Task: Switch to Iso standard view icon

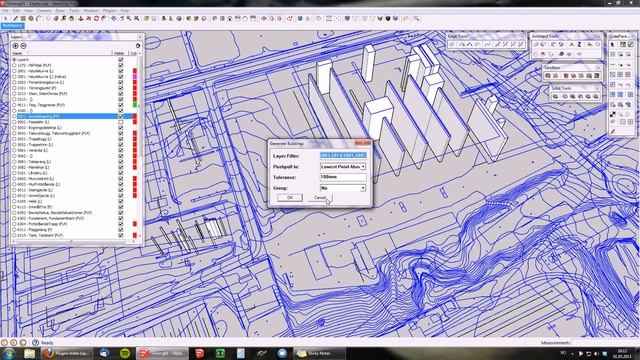Action: (214, 18)
